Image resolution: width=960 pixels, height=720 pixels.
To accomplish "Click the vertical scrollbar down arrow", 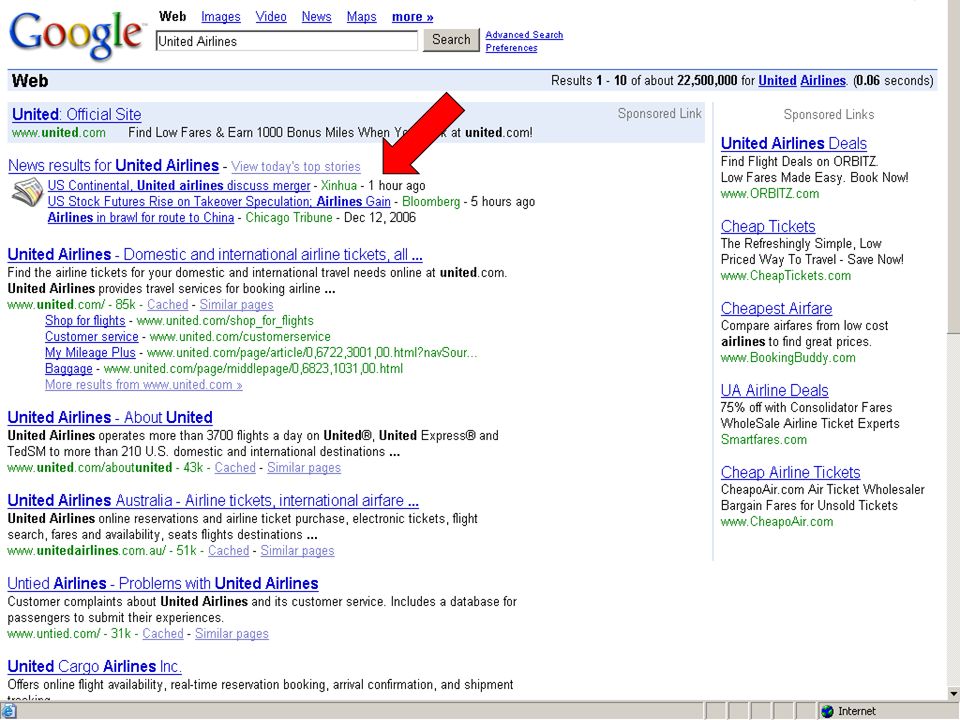I will [x=953, y=694].
